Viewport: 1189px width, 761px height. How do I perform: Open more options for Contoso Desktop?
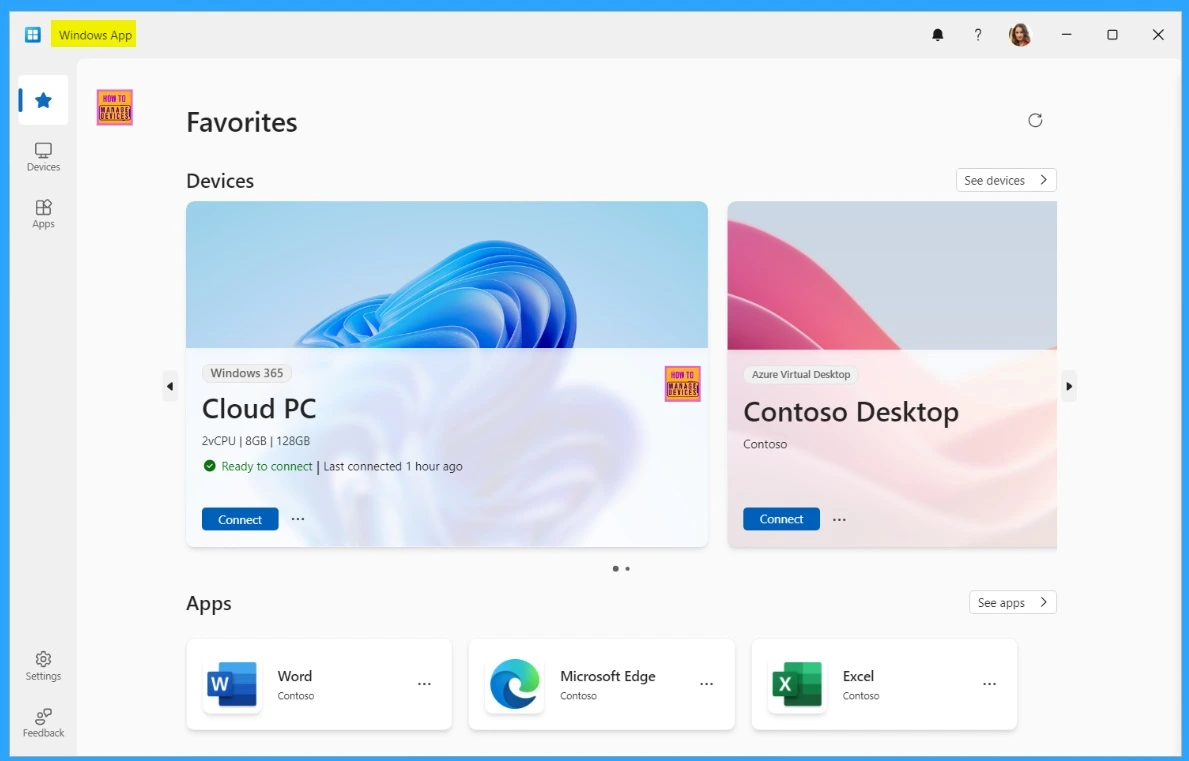point(839,519)
